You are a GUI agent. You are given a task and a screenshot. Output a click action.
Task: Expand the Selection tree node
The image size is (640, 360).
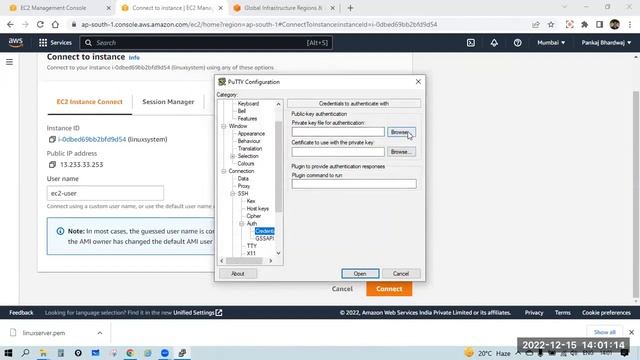coord(233,156)
